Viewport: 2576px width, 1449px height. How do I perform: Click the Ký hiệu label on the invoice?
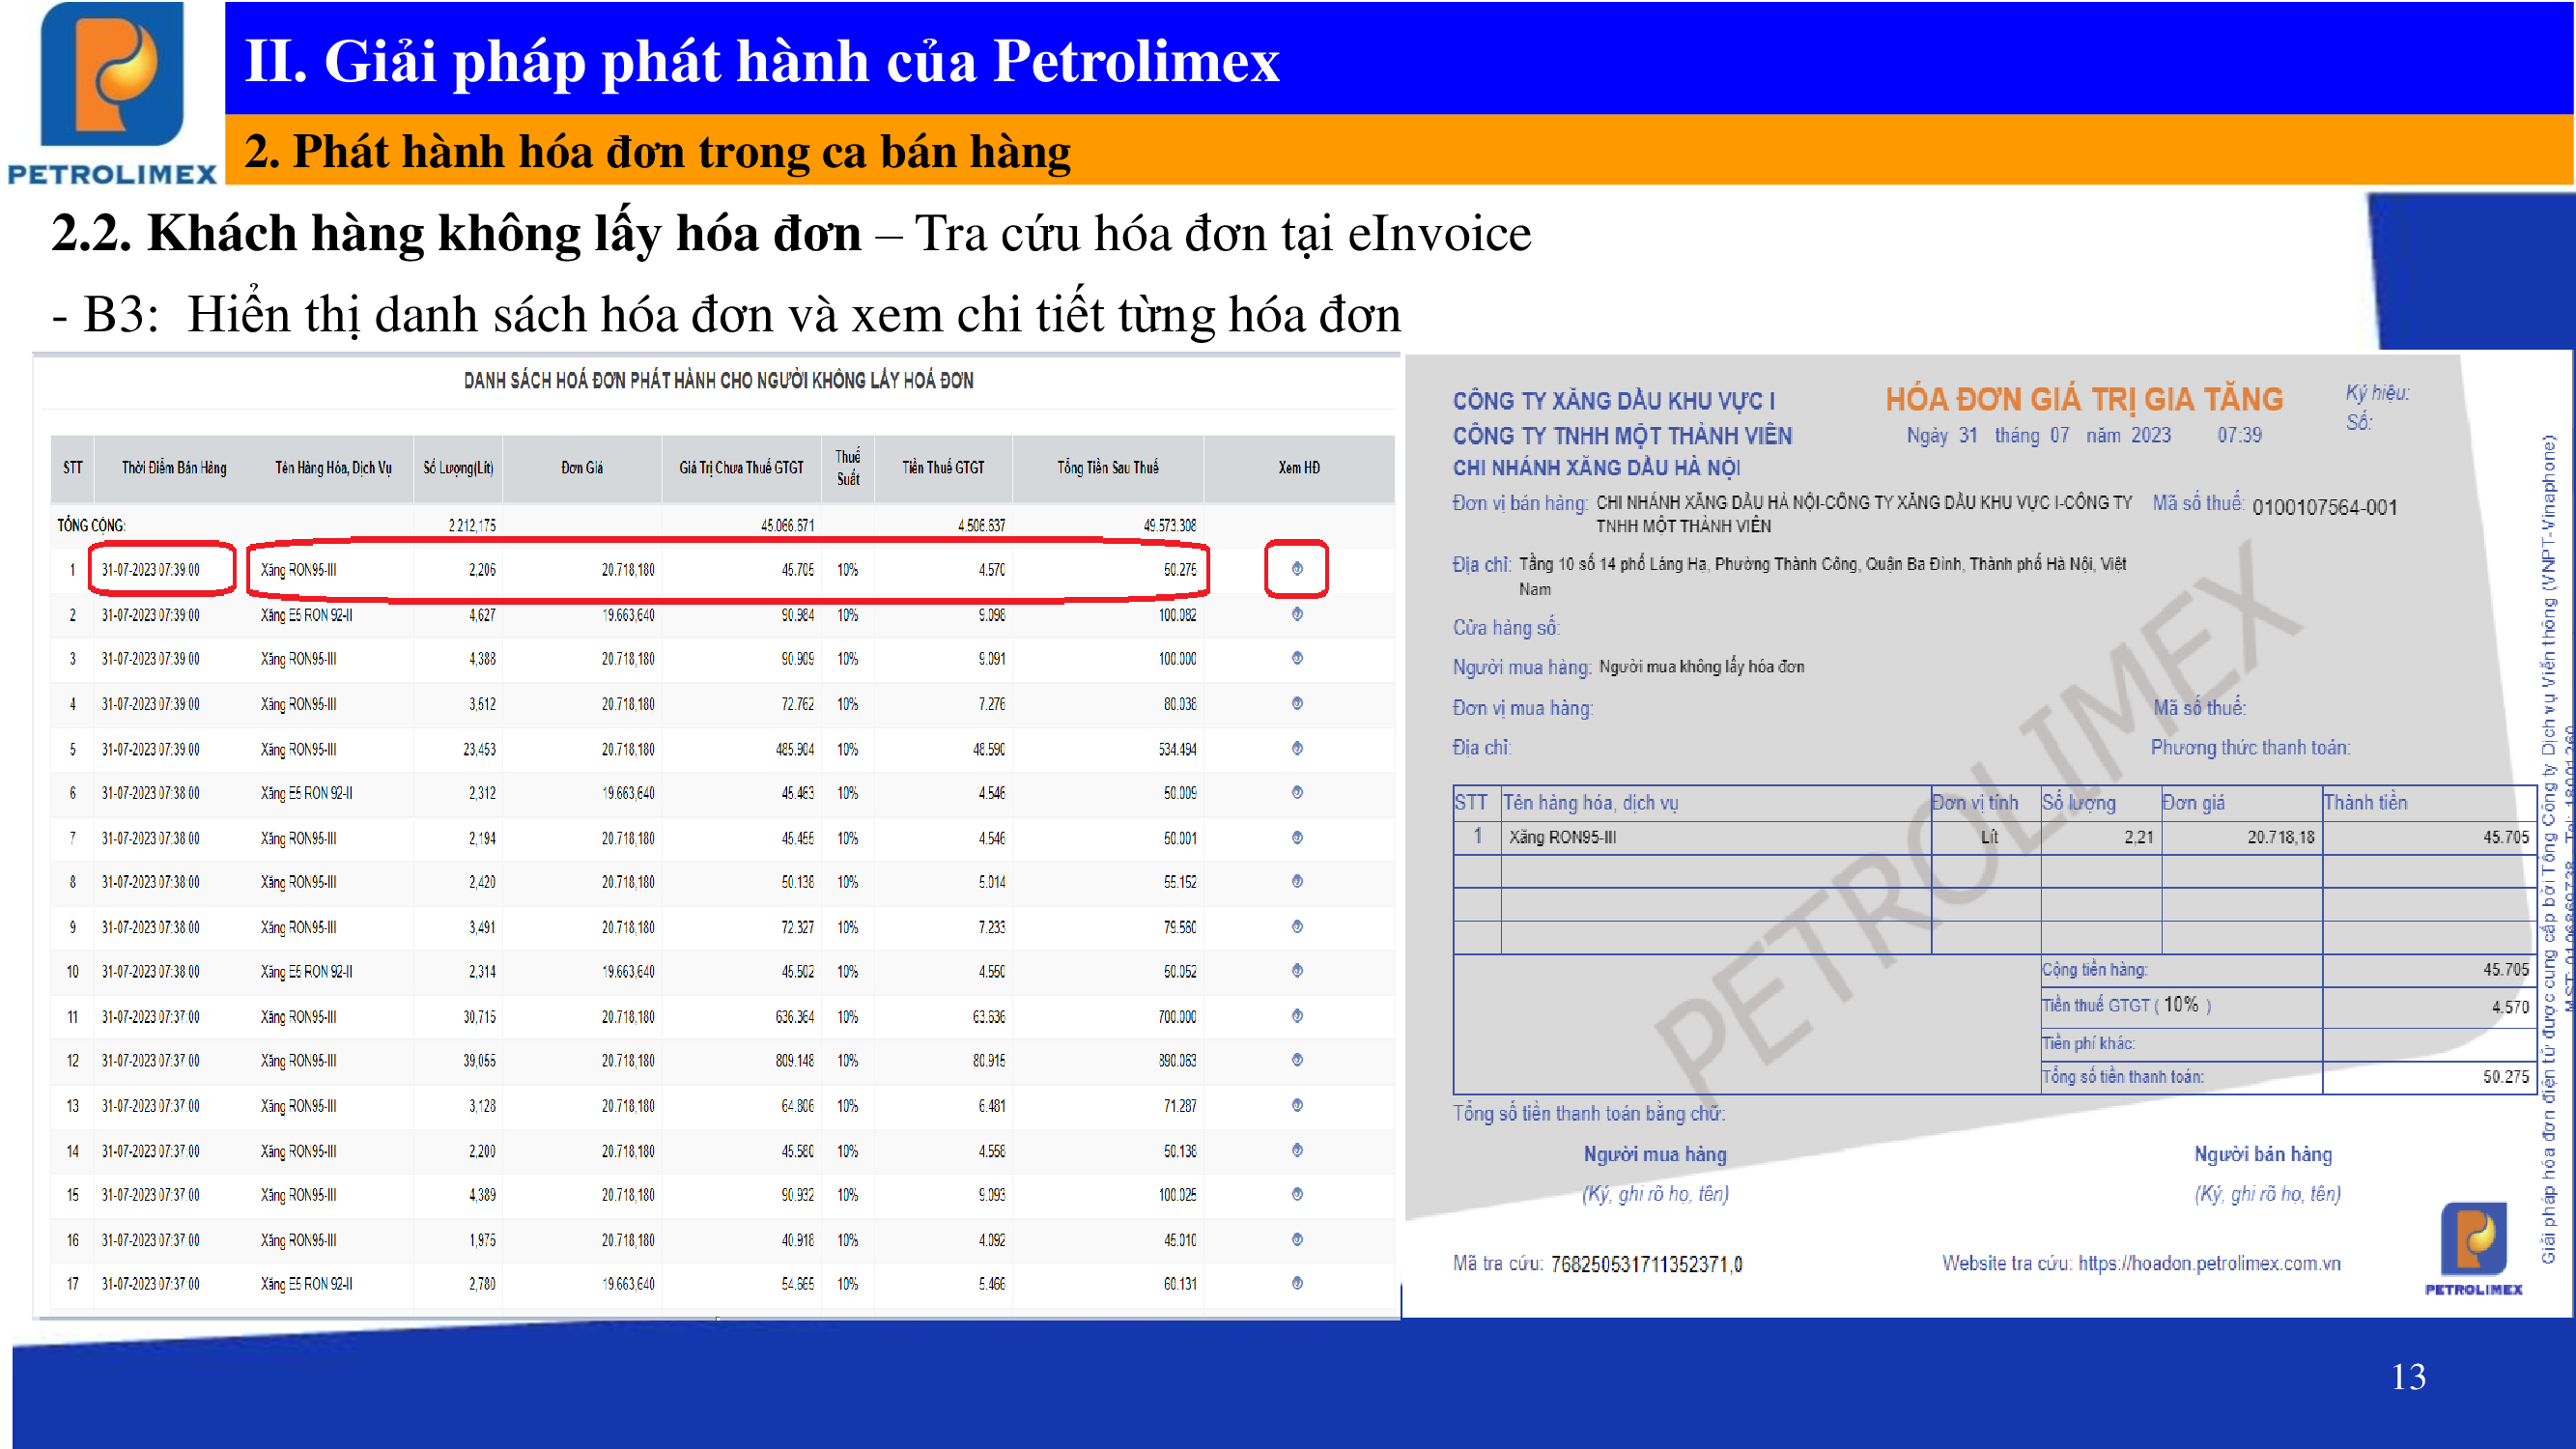click(x=2377, y=392)
